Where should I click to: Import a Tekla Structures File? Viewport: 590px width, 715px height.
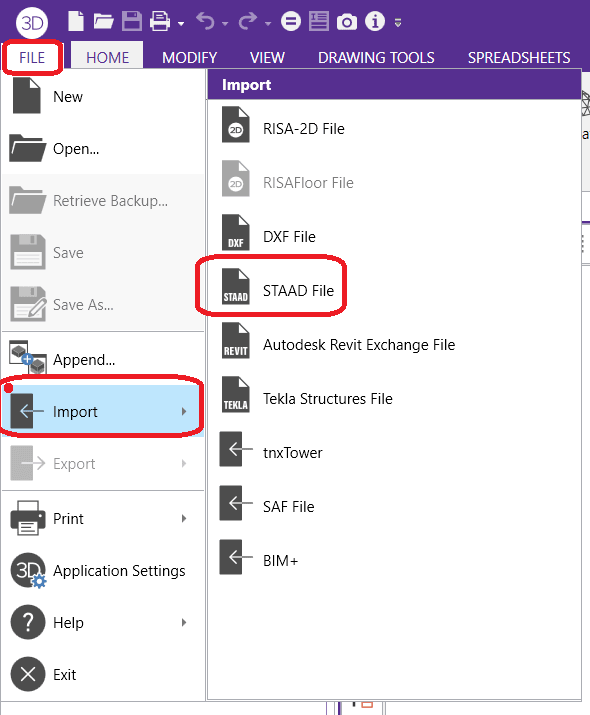[x=394, y=399]
